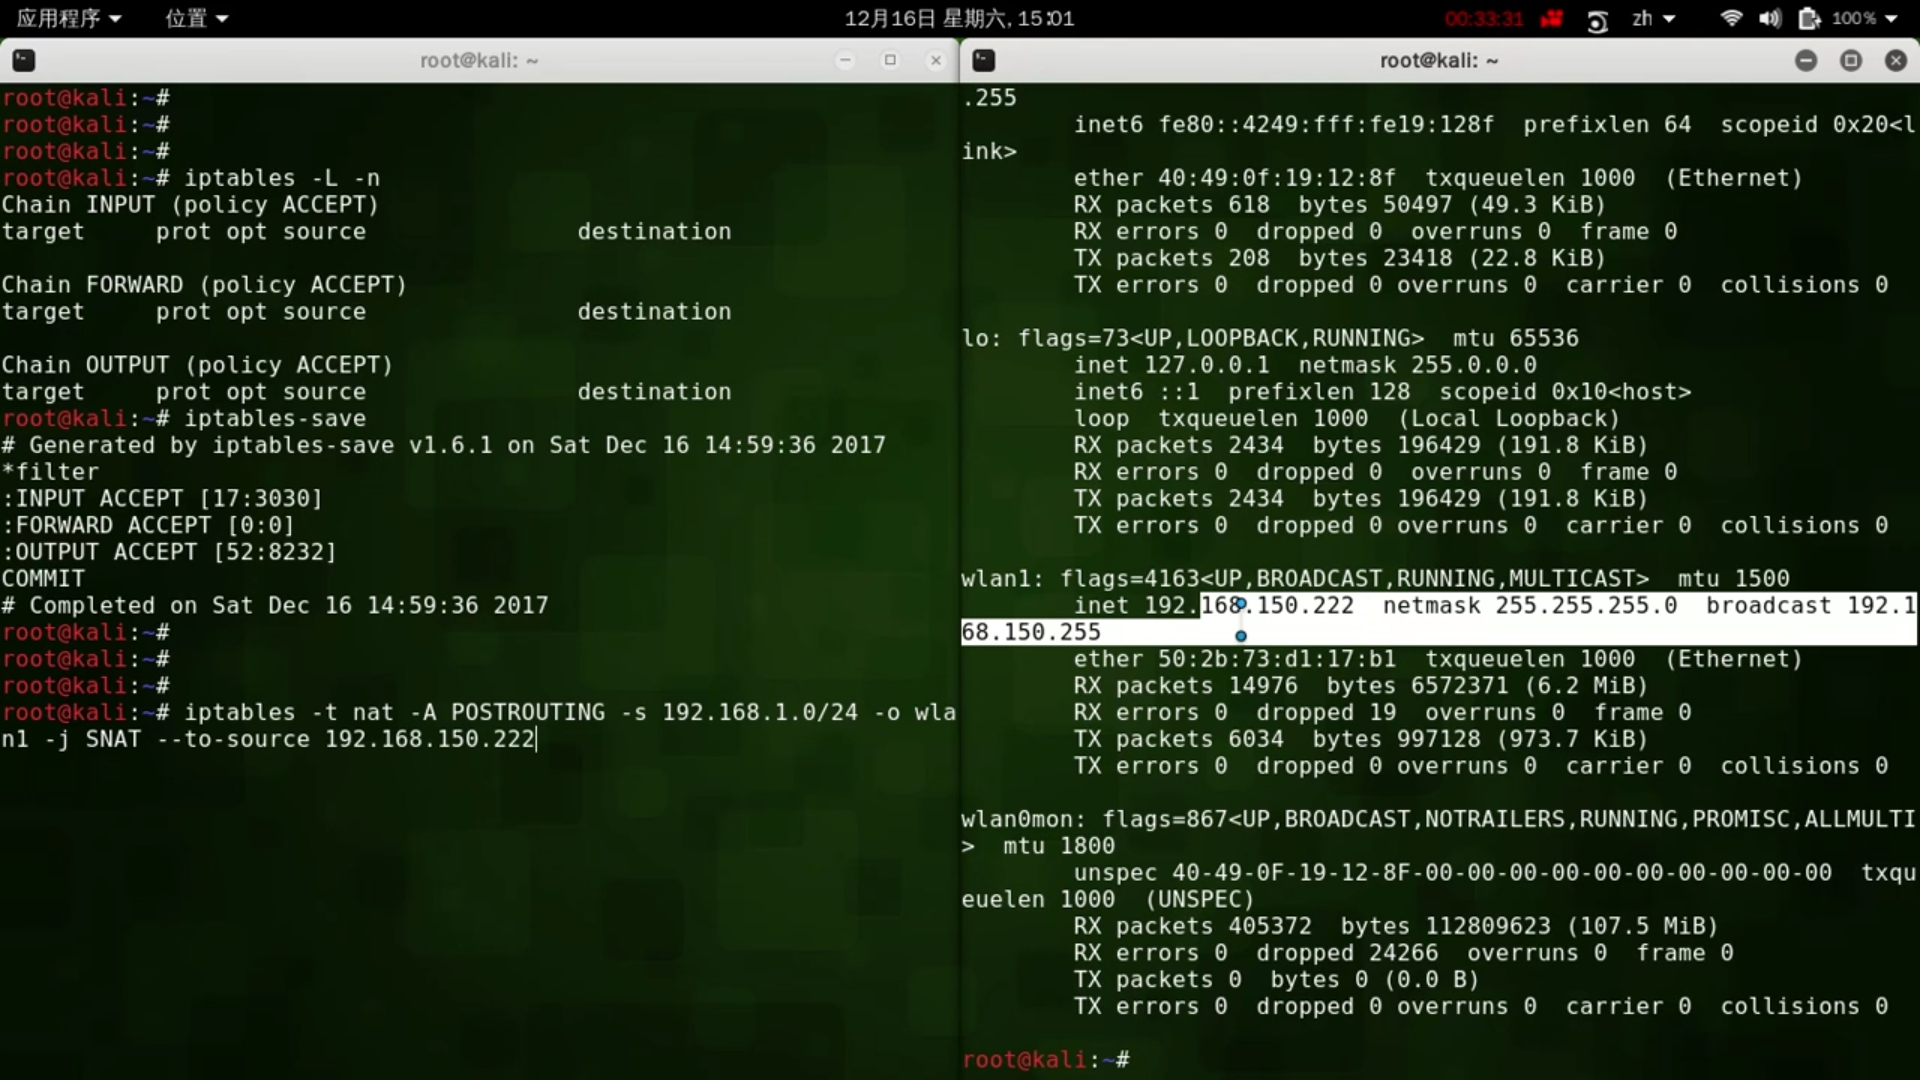This screenshot has width=1920, height=1080.
Task: Click the upper text selection handle
Action: tap(1241, 604)
